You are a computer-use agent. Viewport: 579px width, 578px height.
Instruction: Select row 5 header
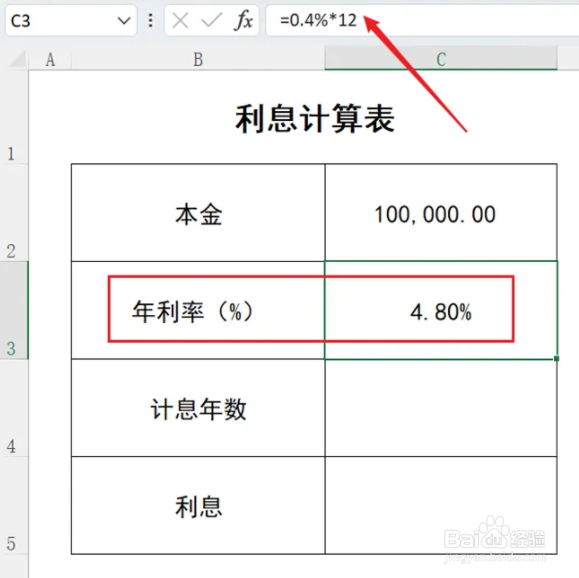pos(14,505)
